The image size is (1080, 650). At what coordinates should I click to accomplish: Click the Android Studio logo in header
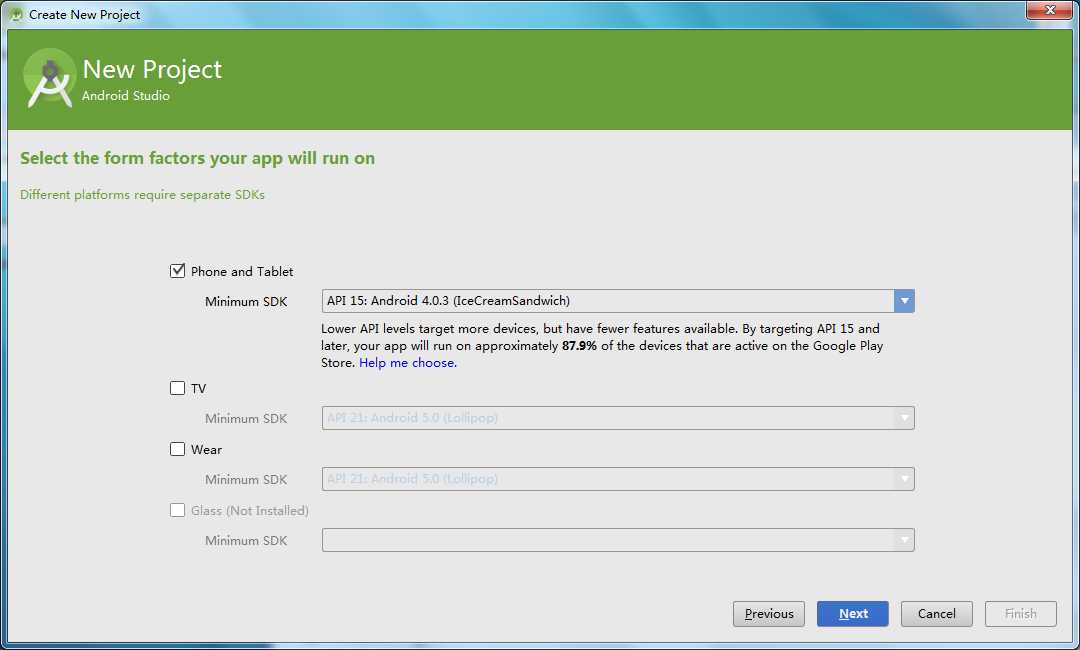49,78
